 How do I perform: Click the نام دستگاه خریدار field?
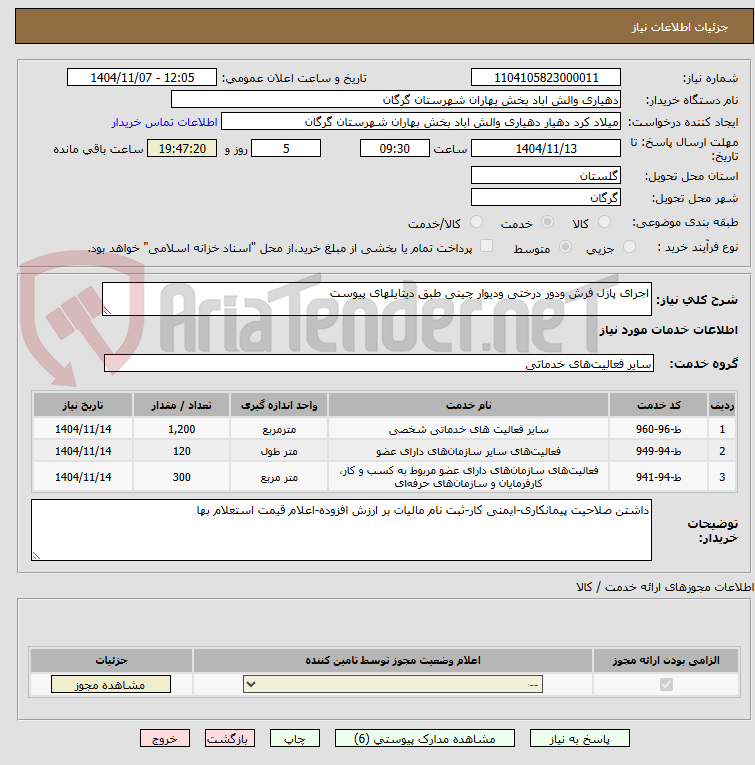tap(396, 100)
